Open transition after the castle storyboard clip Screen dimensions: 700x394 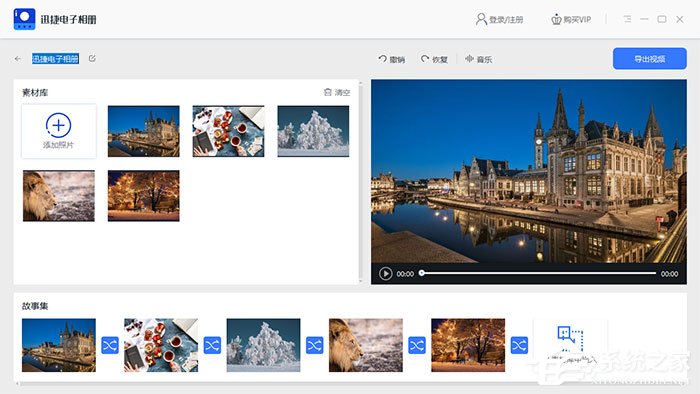coord(110,345)
